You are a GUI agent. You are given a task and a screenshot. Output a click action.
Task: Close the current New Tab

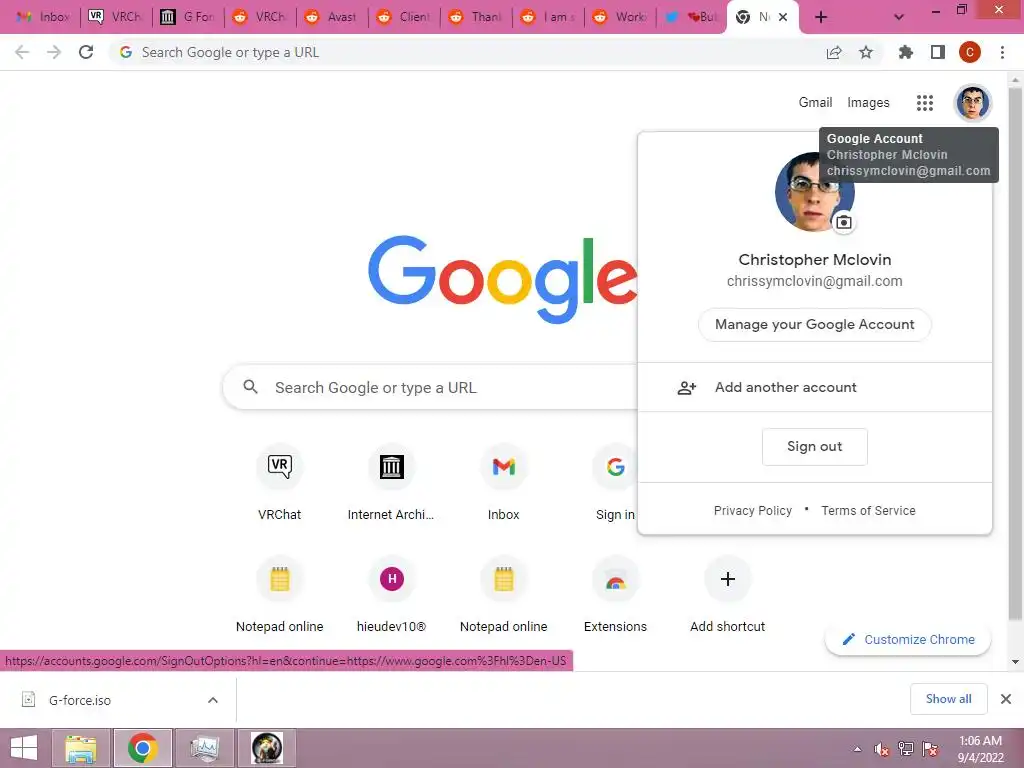pyautogui.click(x=783, y=17)
